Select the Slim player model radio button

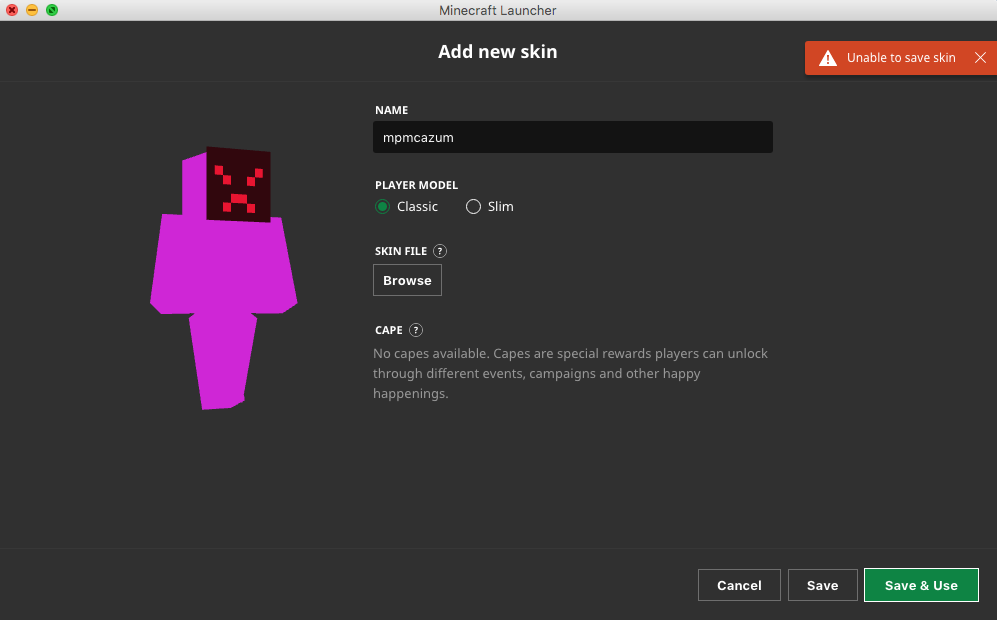474,207
